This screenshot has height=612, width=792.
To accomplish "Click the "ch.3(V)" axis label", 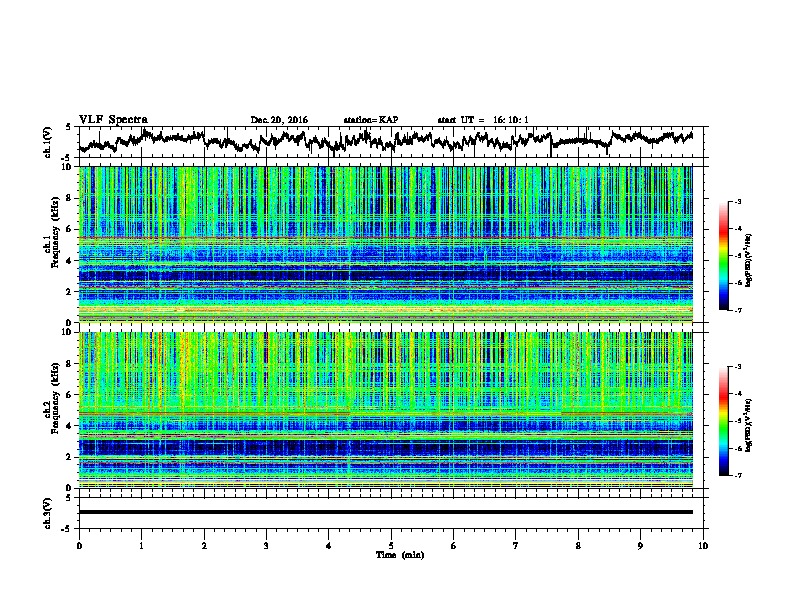I will point(48,513).
